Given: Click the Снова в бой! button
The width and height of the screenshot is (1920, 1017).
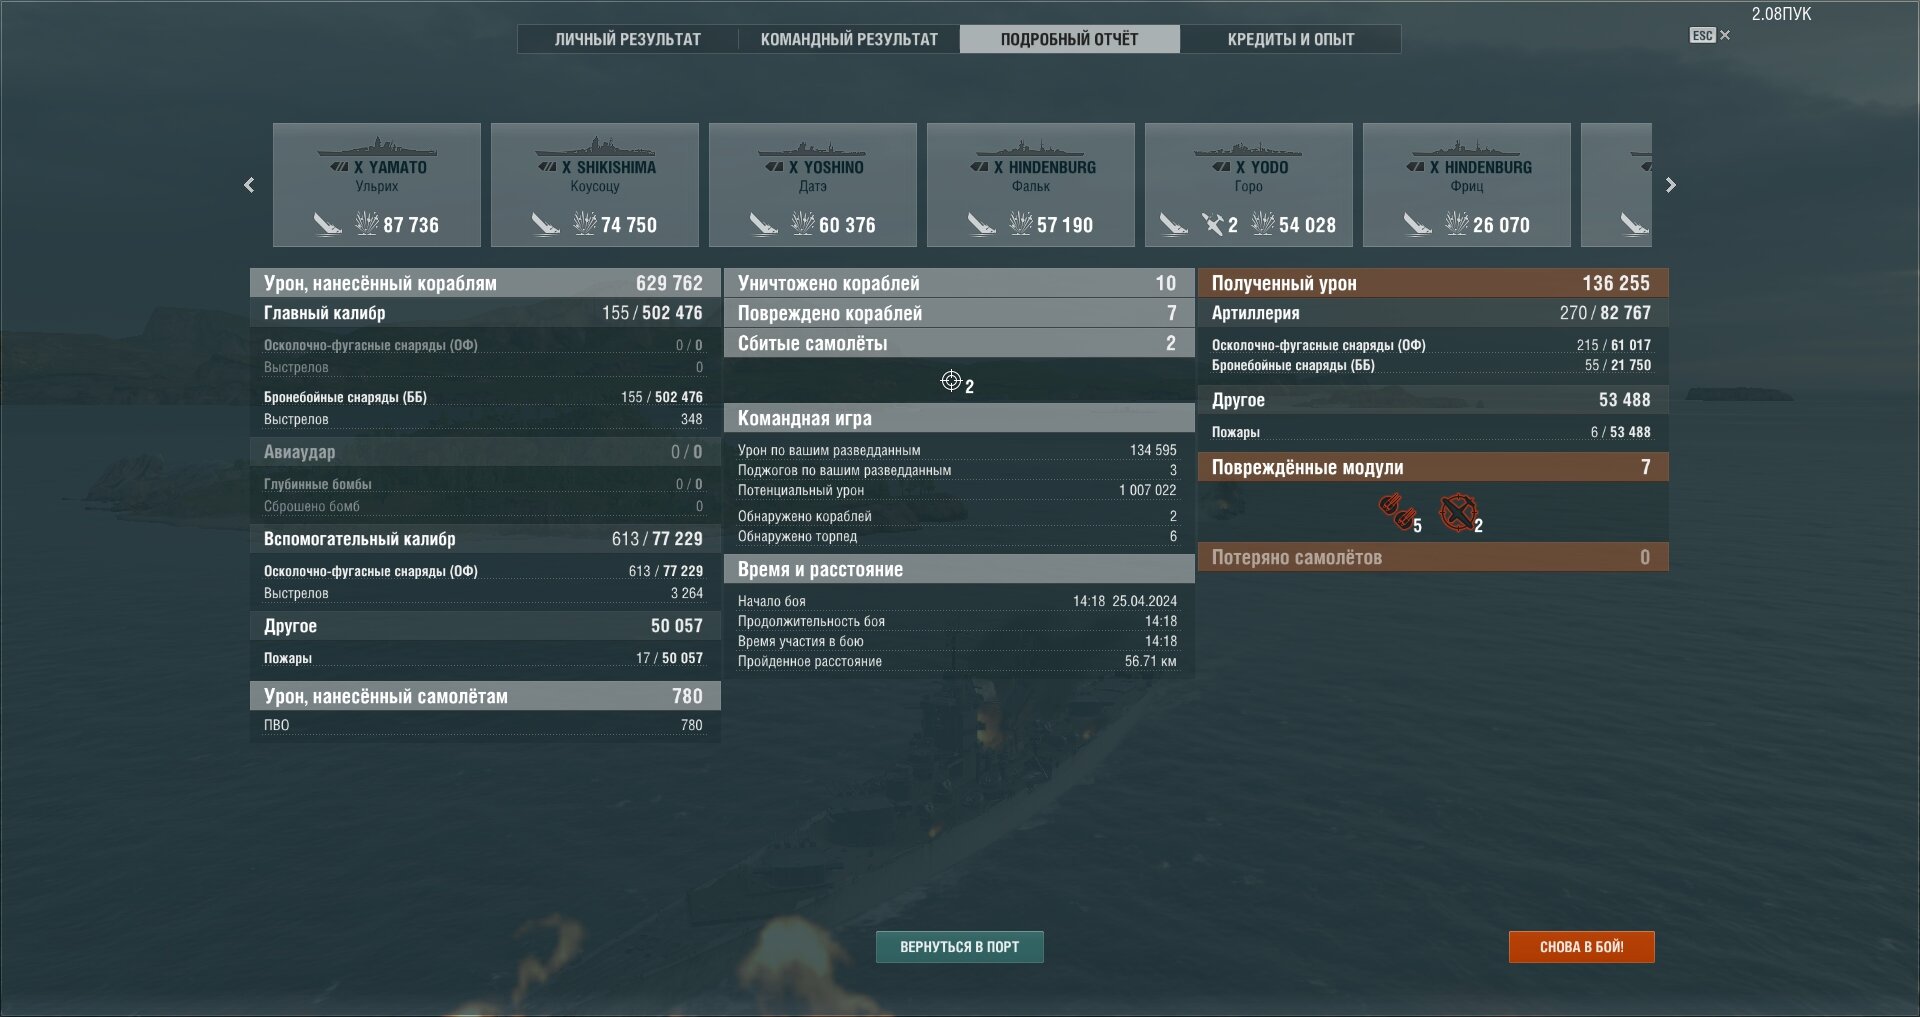Looking at the screenshot, I should [x=1582, y=947].
